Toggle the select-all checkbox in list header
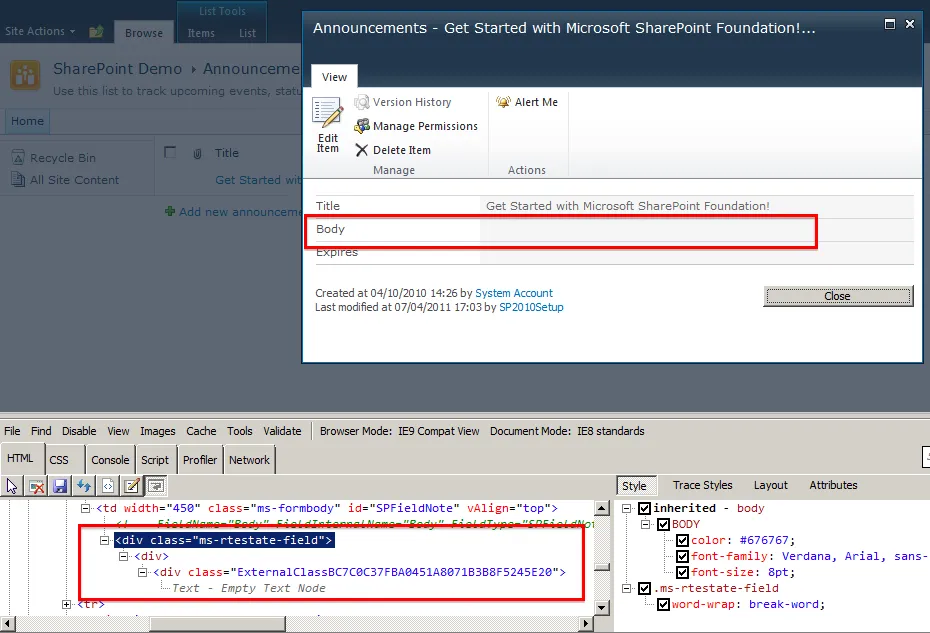 170,152
